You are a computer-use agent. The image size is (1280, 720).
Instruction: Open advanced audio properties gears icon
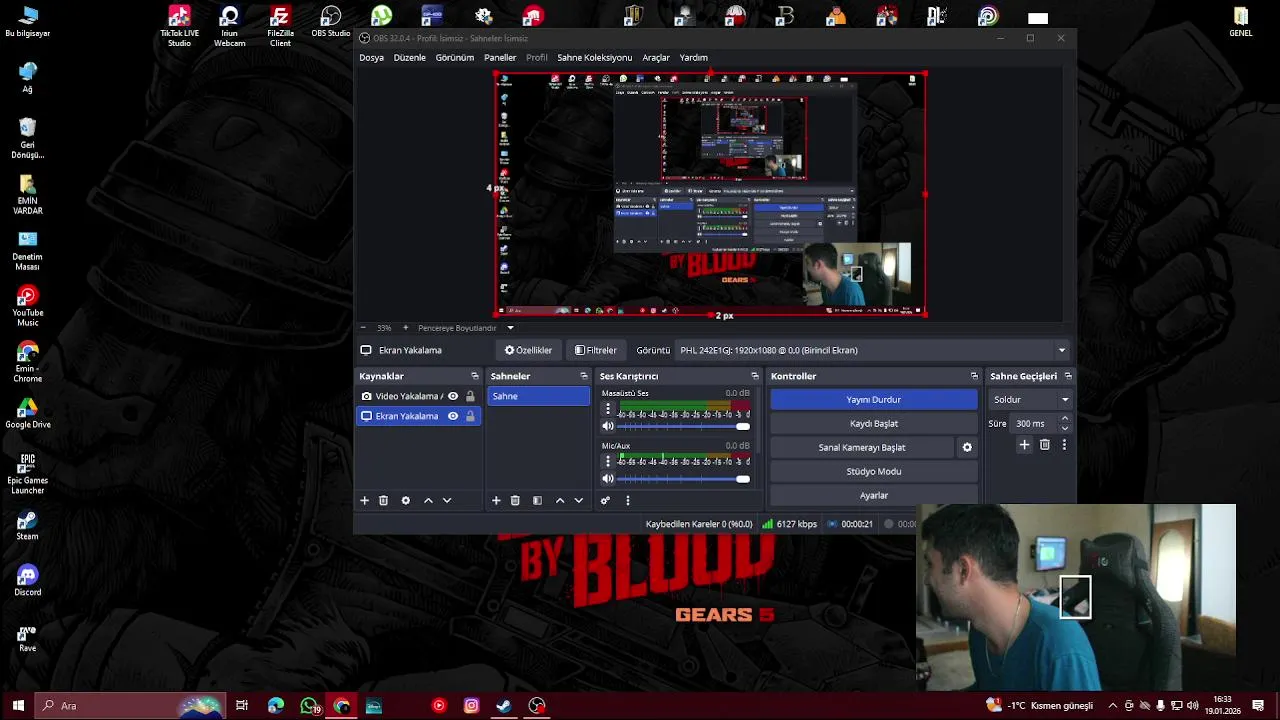pos(605,500)
